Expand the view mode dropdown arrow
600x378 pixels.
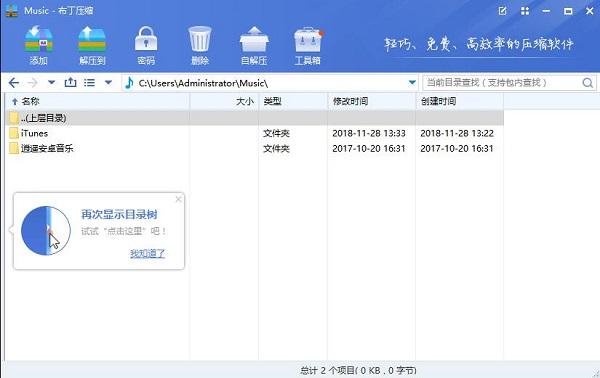[x=108, y=83]
